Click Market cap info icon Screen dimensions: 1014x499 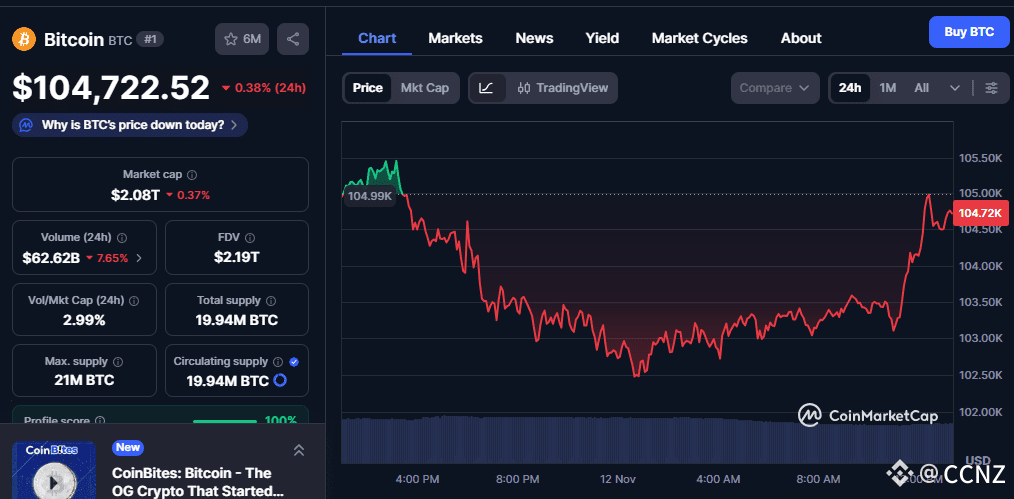pos(192,175)
